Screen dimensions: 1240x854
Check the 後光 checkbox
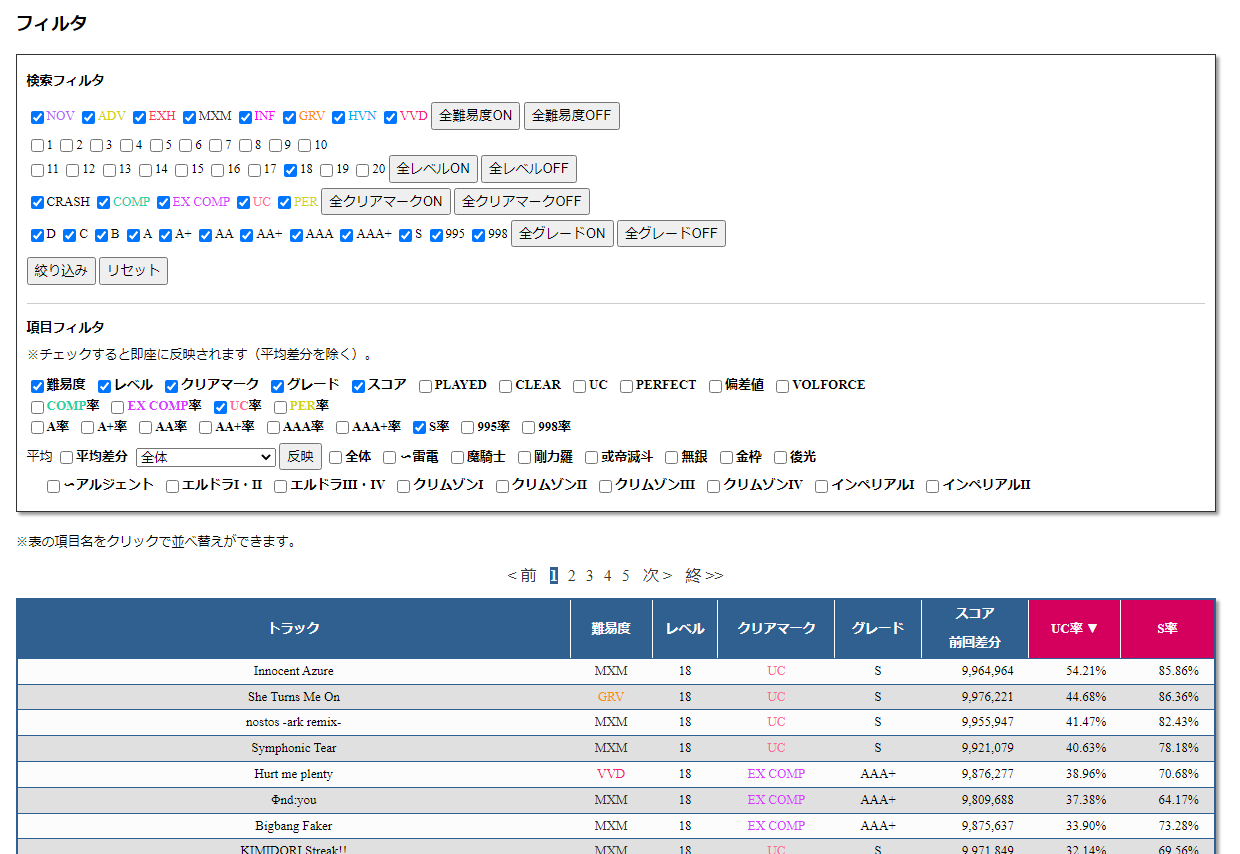click(781, 457)
